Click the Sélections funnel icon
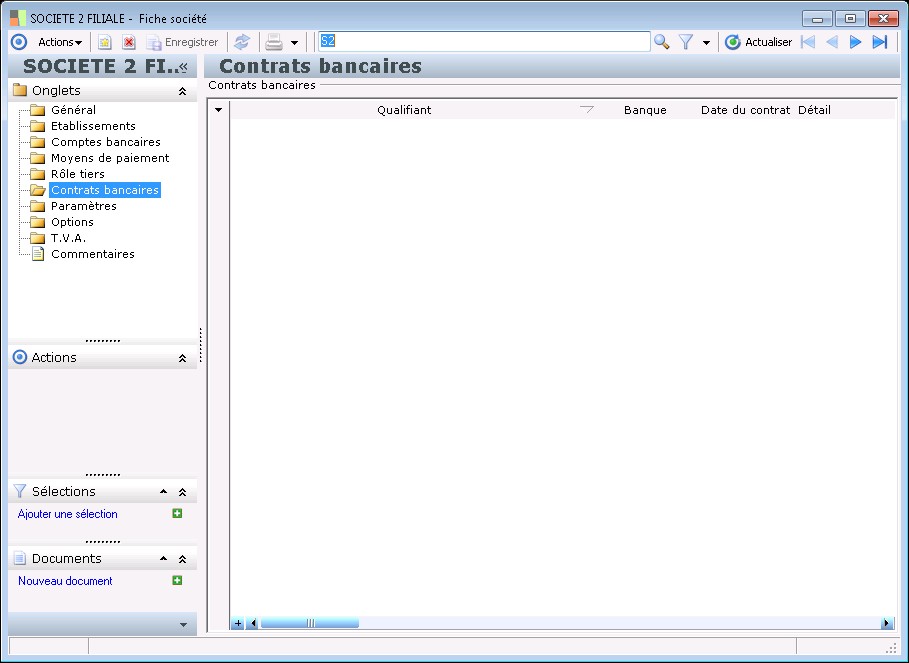The image size is (909, 663). (20, 491)
